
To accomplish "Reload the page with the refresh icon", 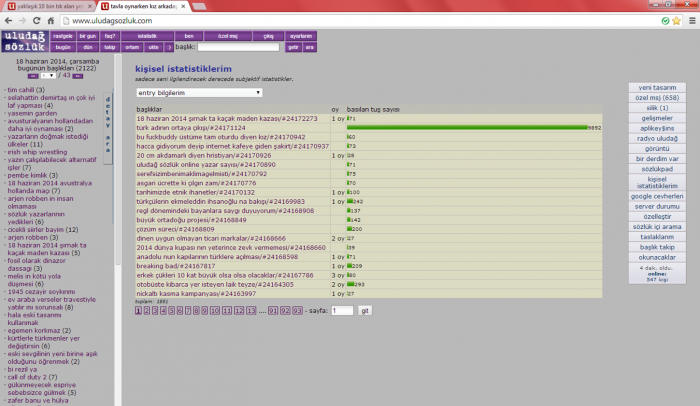I will pos(37,21).
